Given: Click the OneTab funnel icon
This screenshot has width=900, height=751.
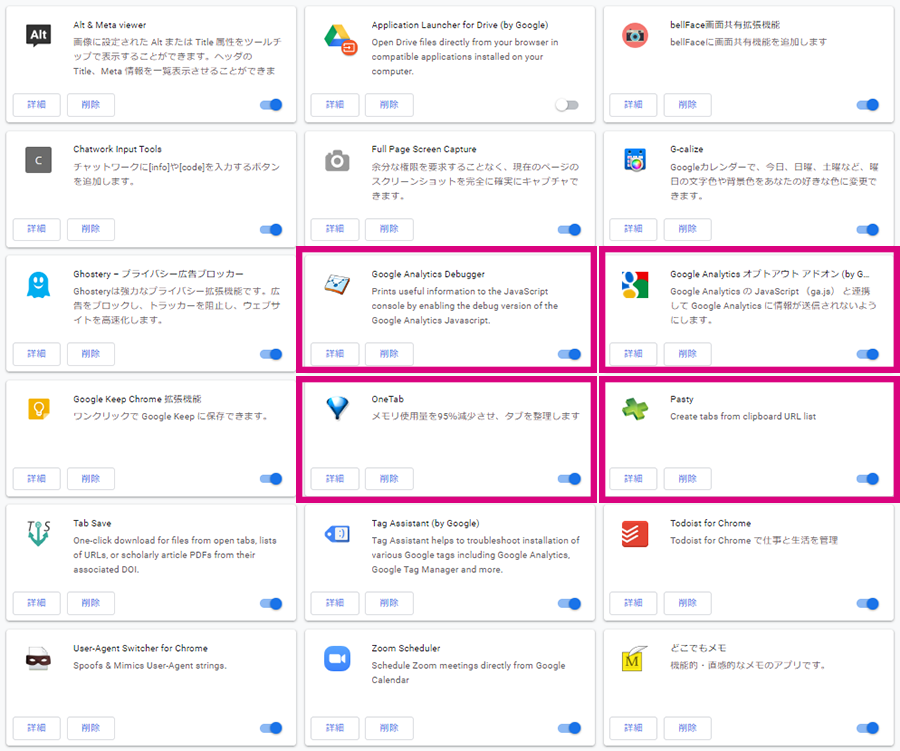Looking at the screenshot, I should [x=337, y=408].
